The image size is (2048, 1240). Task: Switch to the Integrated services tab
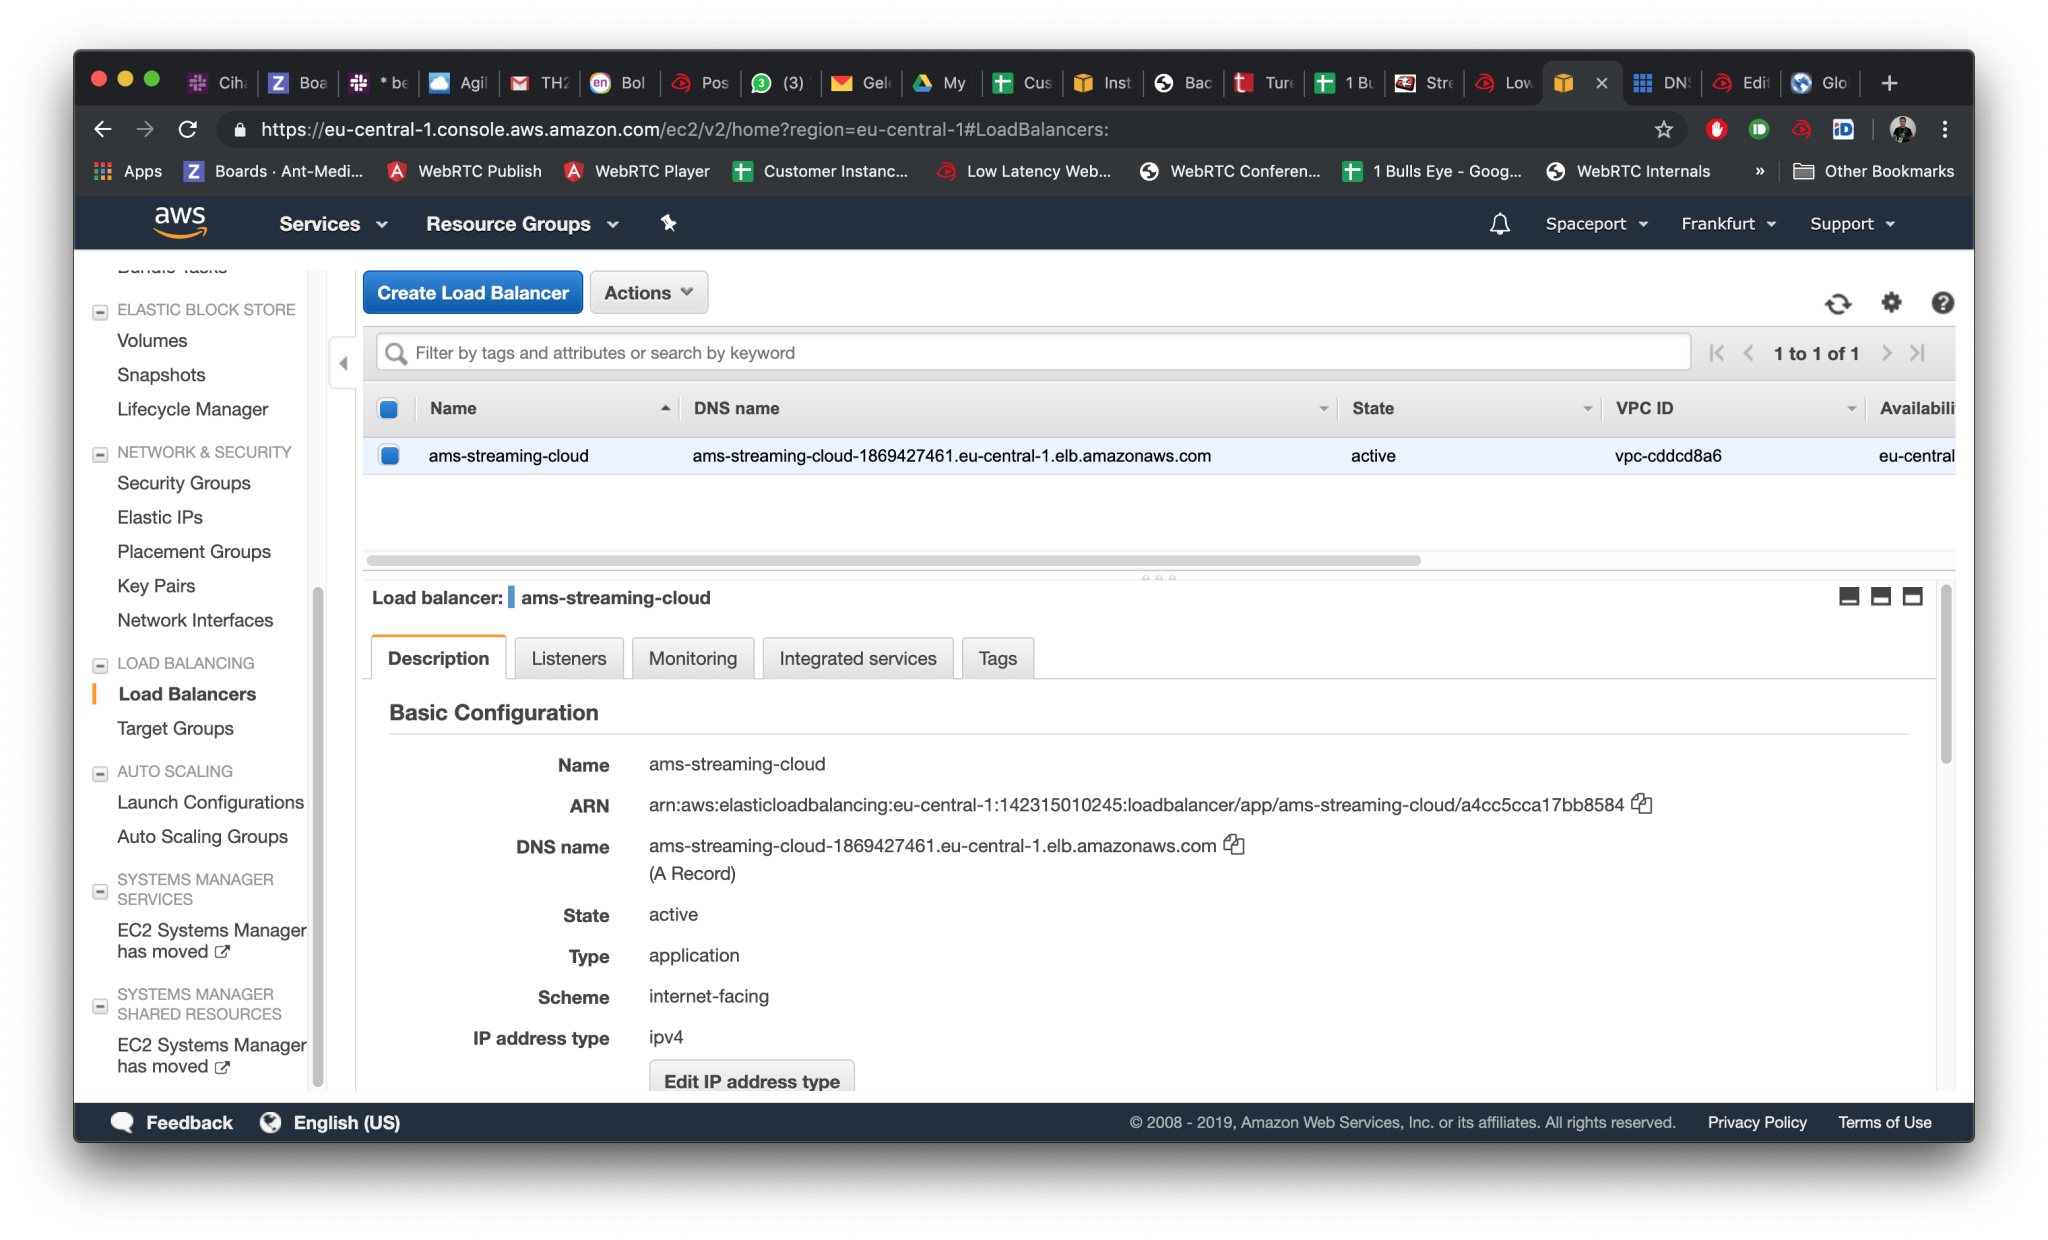(x=858, y=658)
